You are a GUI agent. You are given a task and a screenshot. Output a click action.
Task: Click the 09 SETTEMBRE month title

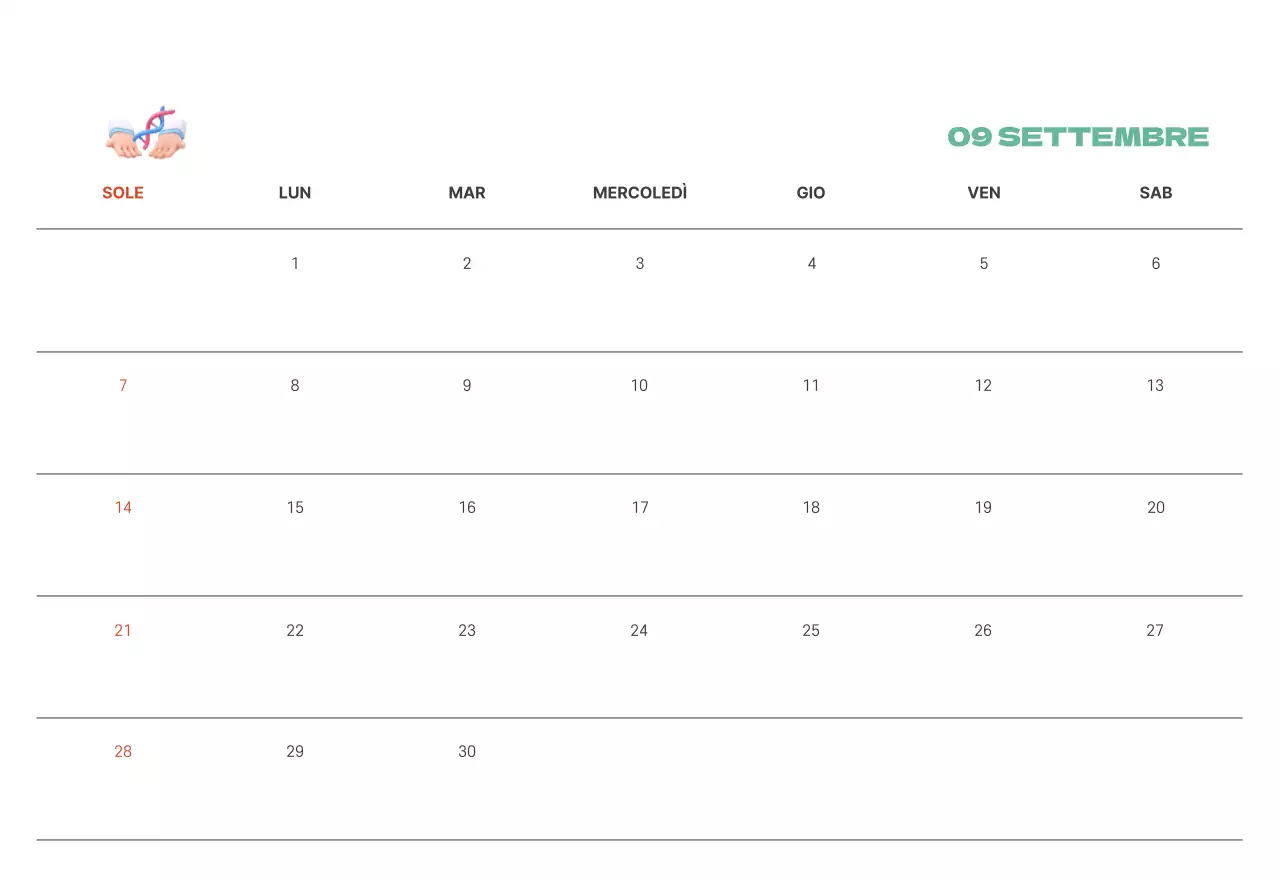point(1078,137)
